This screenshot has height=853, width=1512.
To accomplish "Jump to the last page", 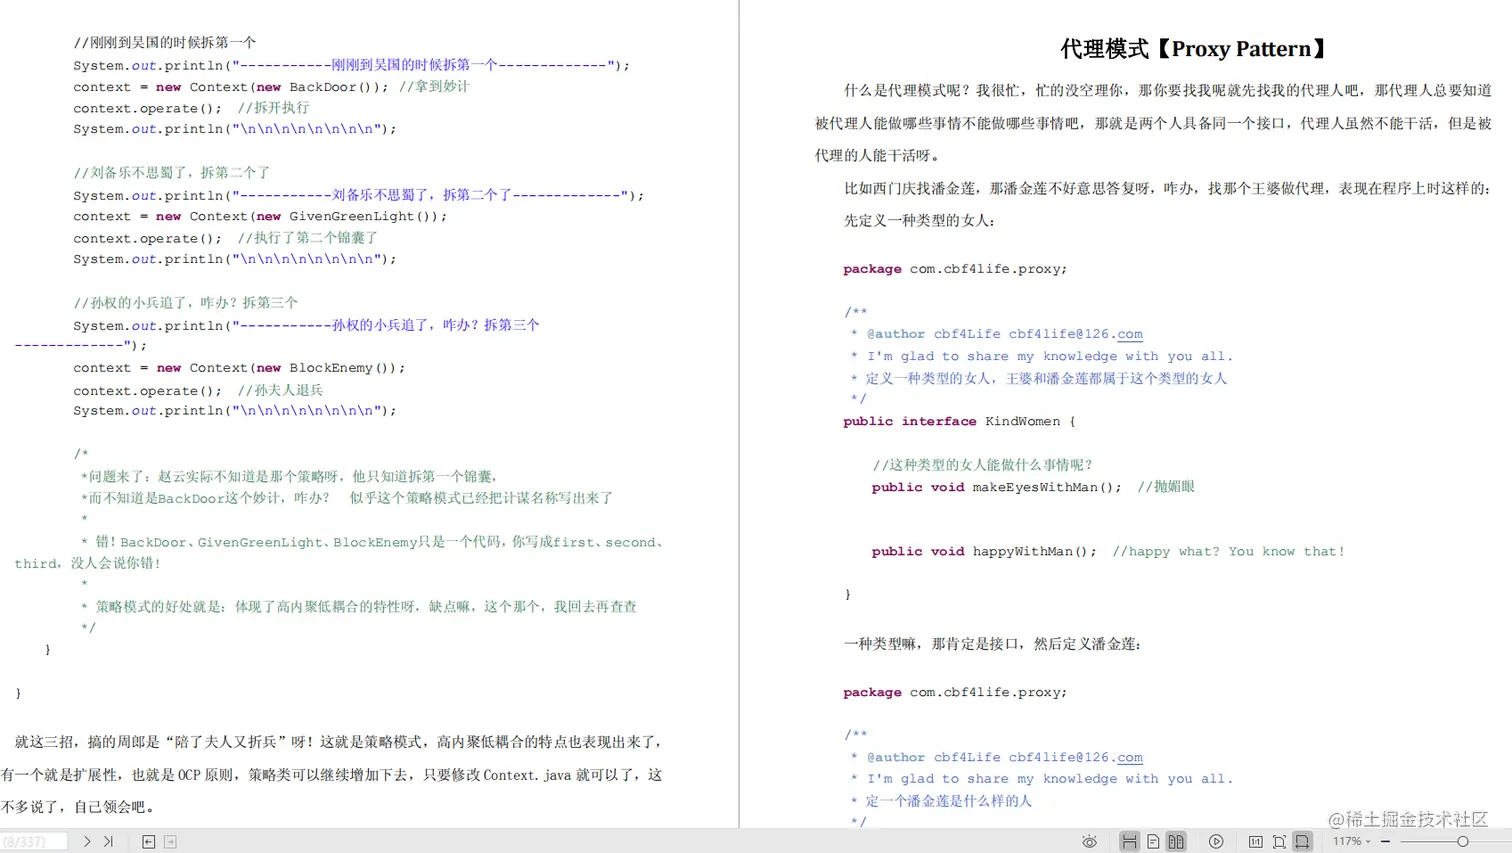I will click(108, 841).
